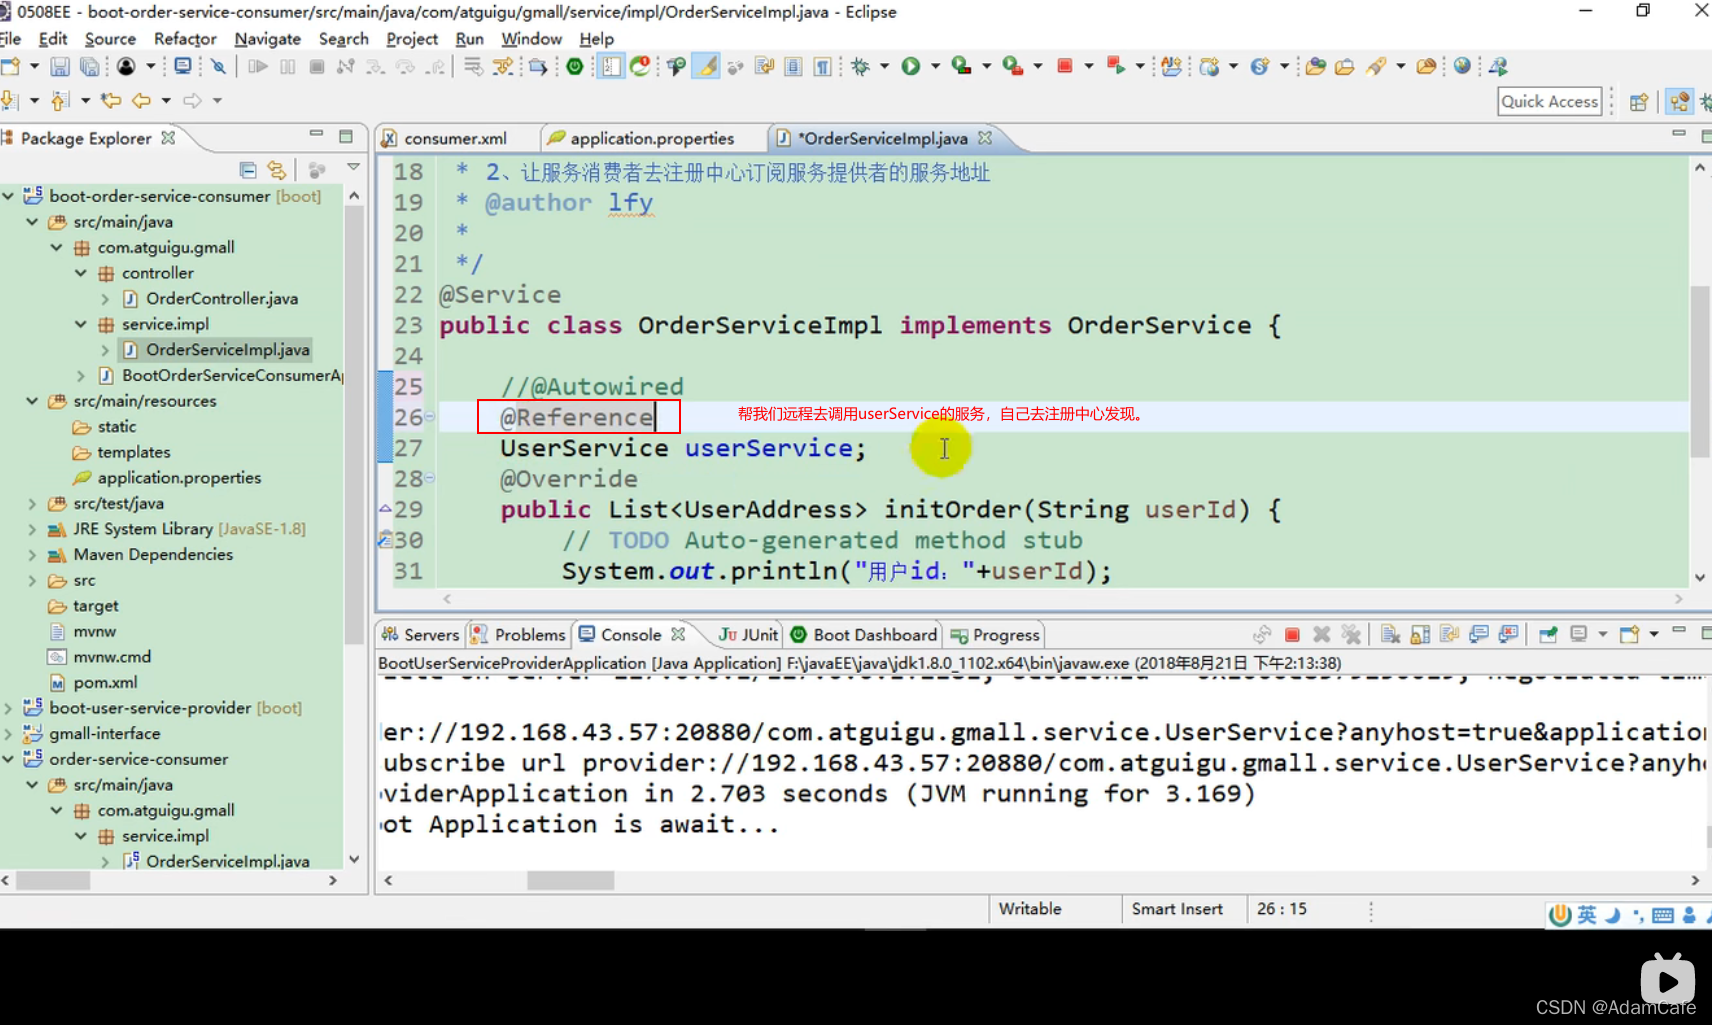Expand the gmall-interface project

coord(8,734)
